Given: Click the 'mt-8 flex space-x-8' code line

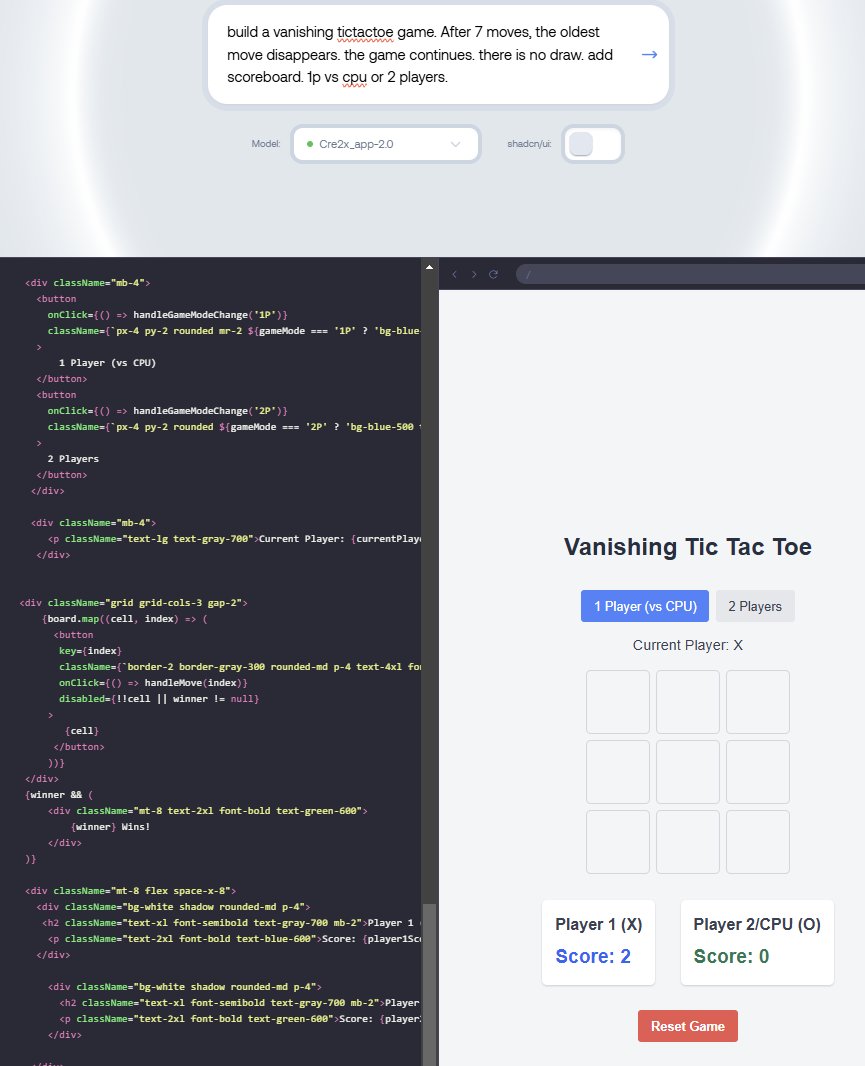Looking at the screenshot, I should [x=131, y=891].
